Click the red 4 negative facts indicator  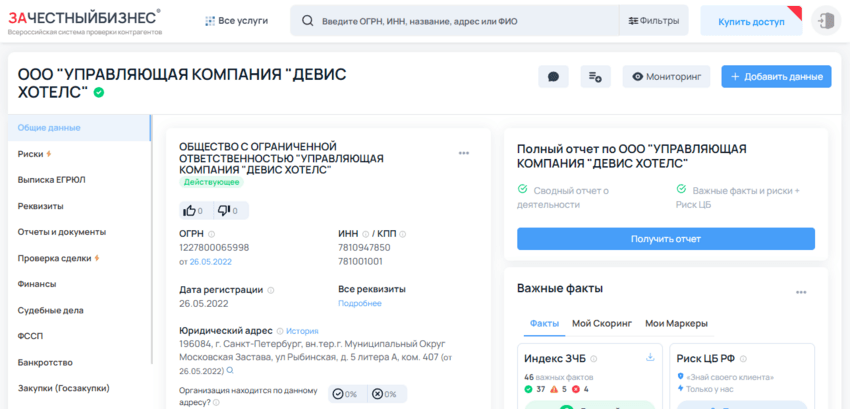tap(579, 389)
